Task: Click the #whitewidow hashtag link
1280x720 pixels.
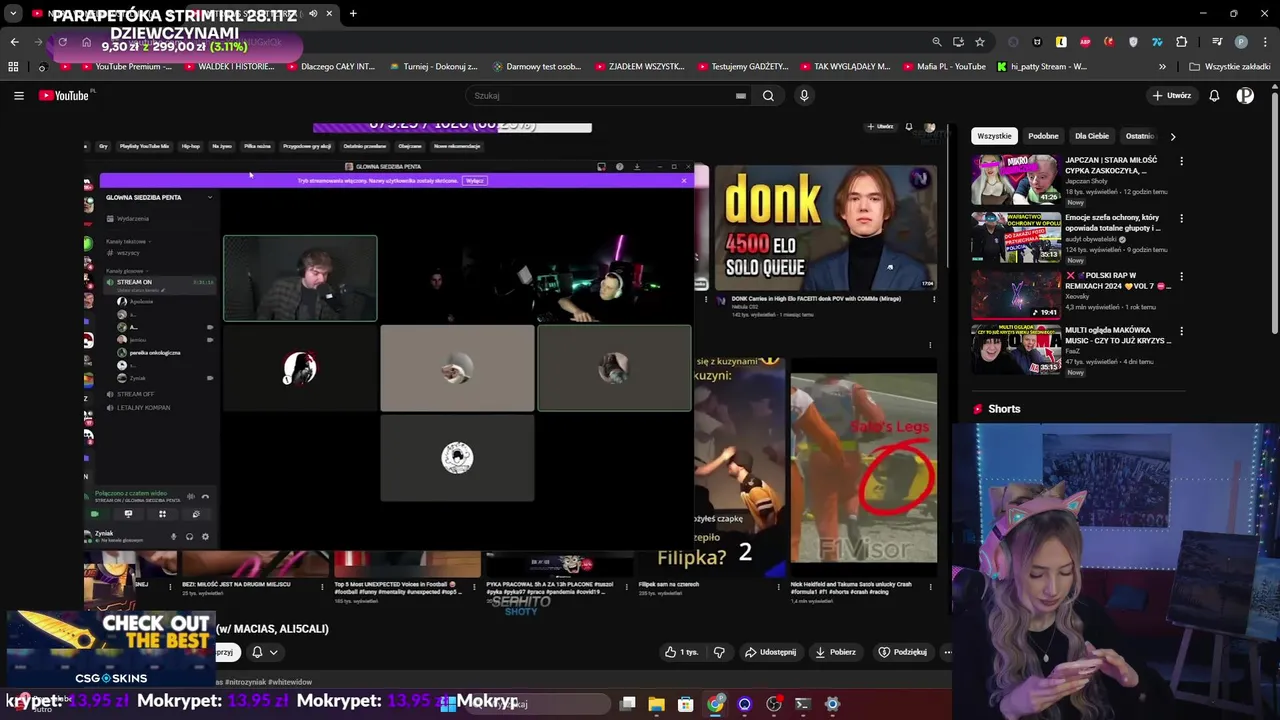Action: [292, 682]
